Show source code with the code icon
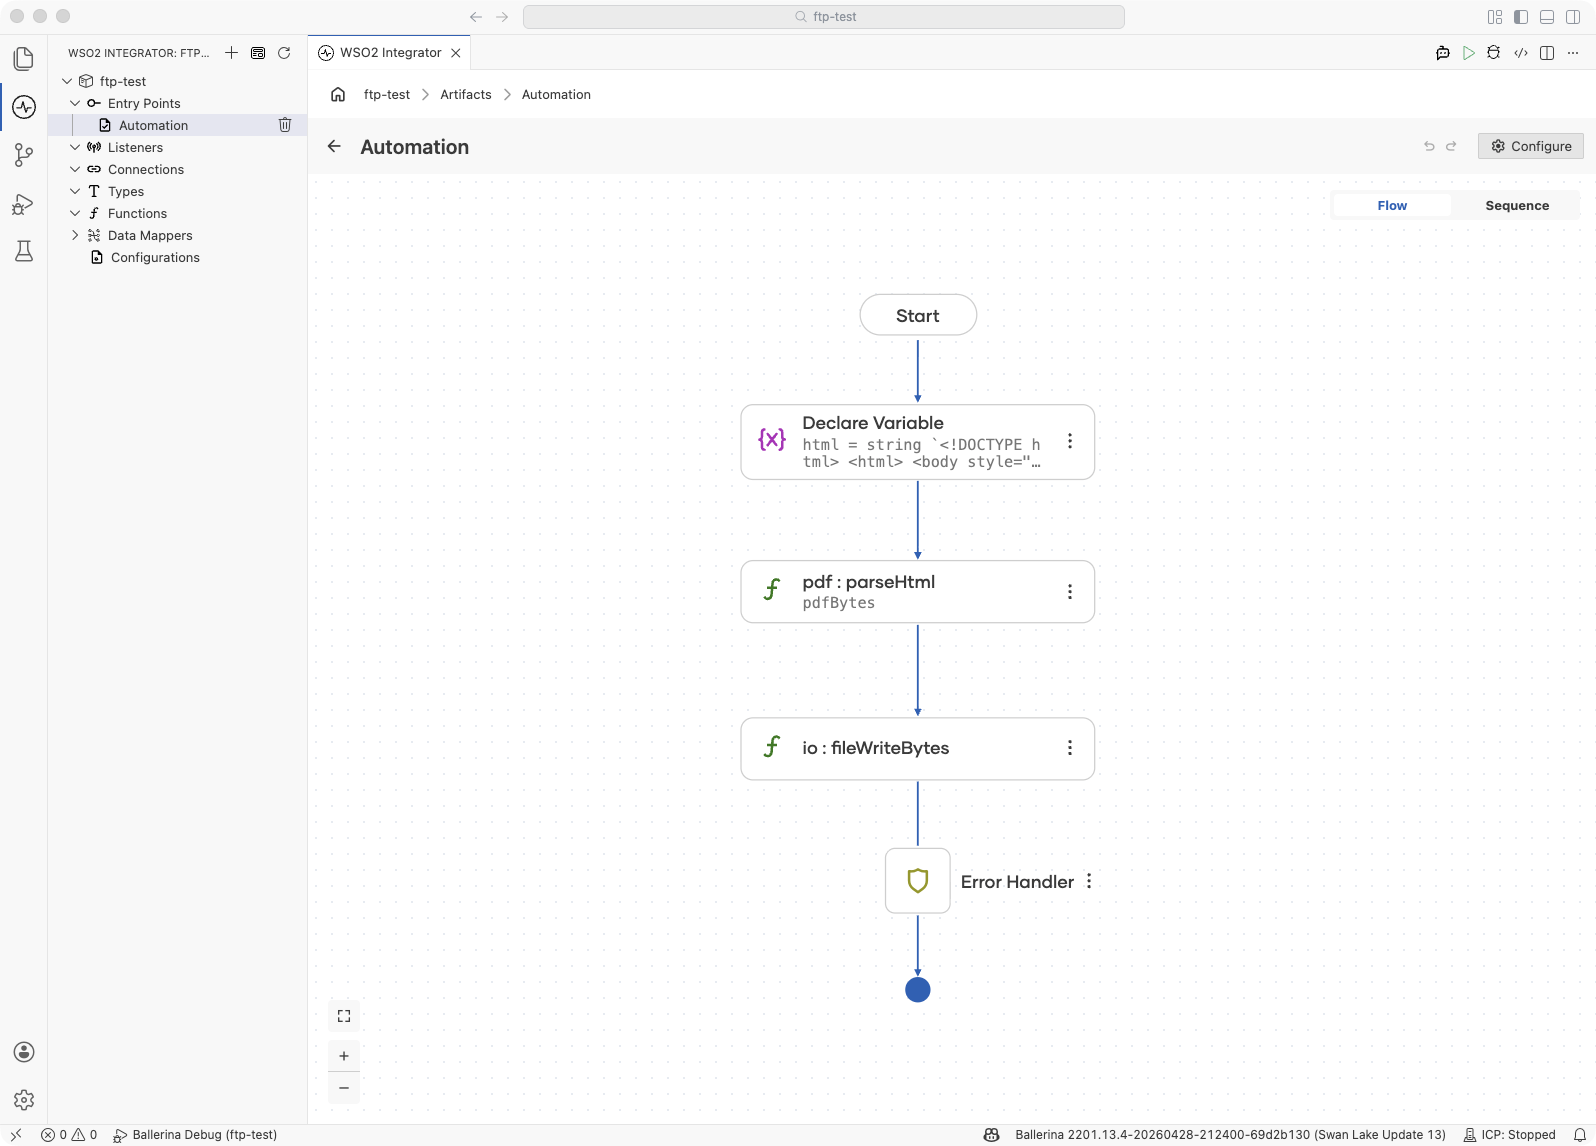Viewport: 1596px width, 1146px height. pos(1521,53)
